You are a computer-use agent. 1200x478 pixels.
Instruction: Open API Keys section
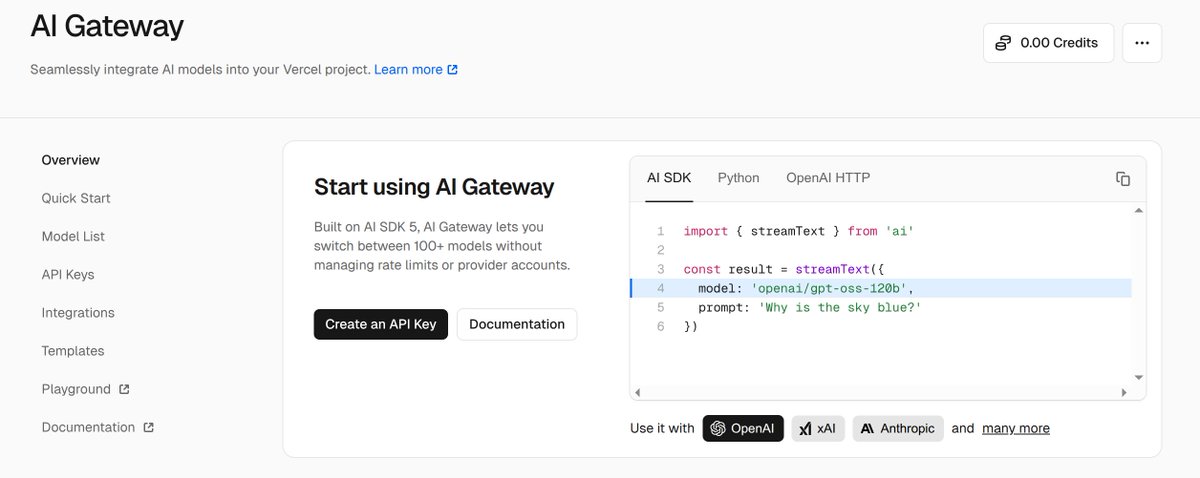click(68, 274)
